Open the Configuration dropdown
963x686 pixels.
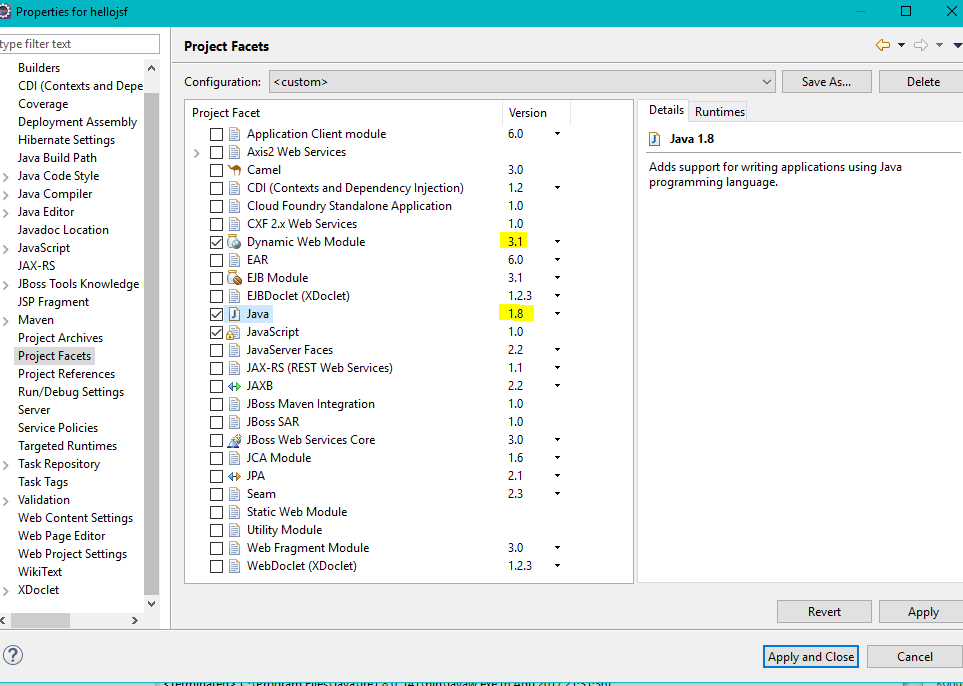click(x=522, y=82)
